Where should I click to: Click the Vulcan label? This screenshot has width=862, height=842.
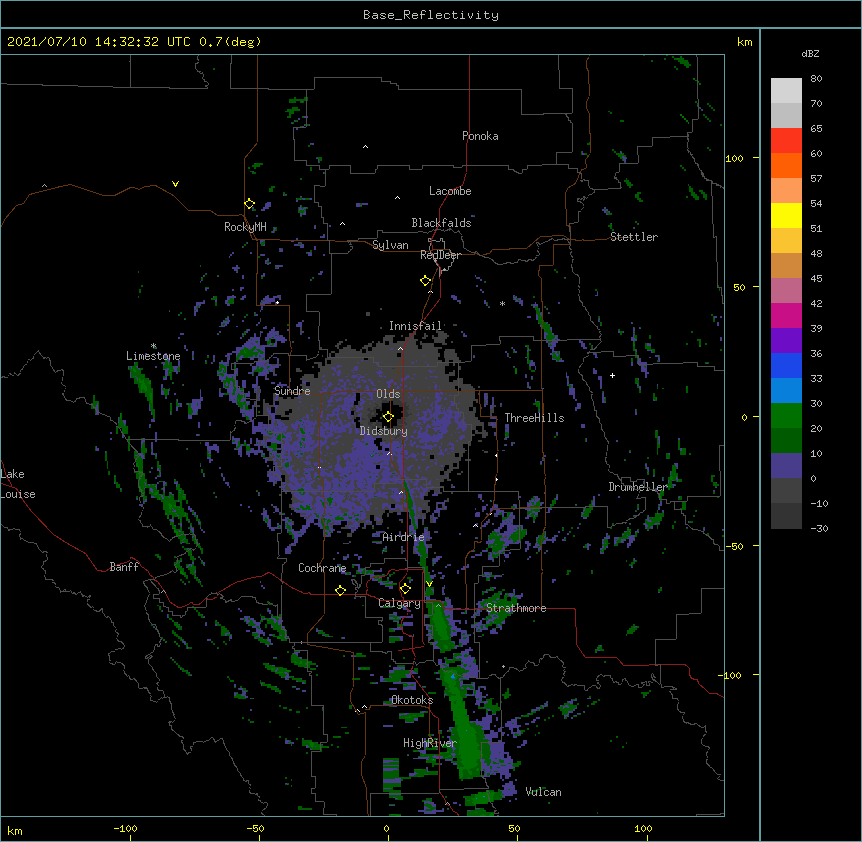(543, 792)
